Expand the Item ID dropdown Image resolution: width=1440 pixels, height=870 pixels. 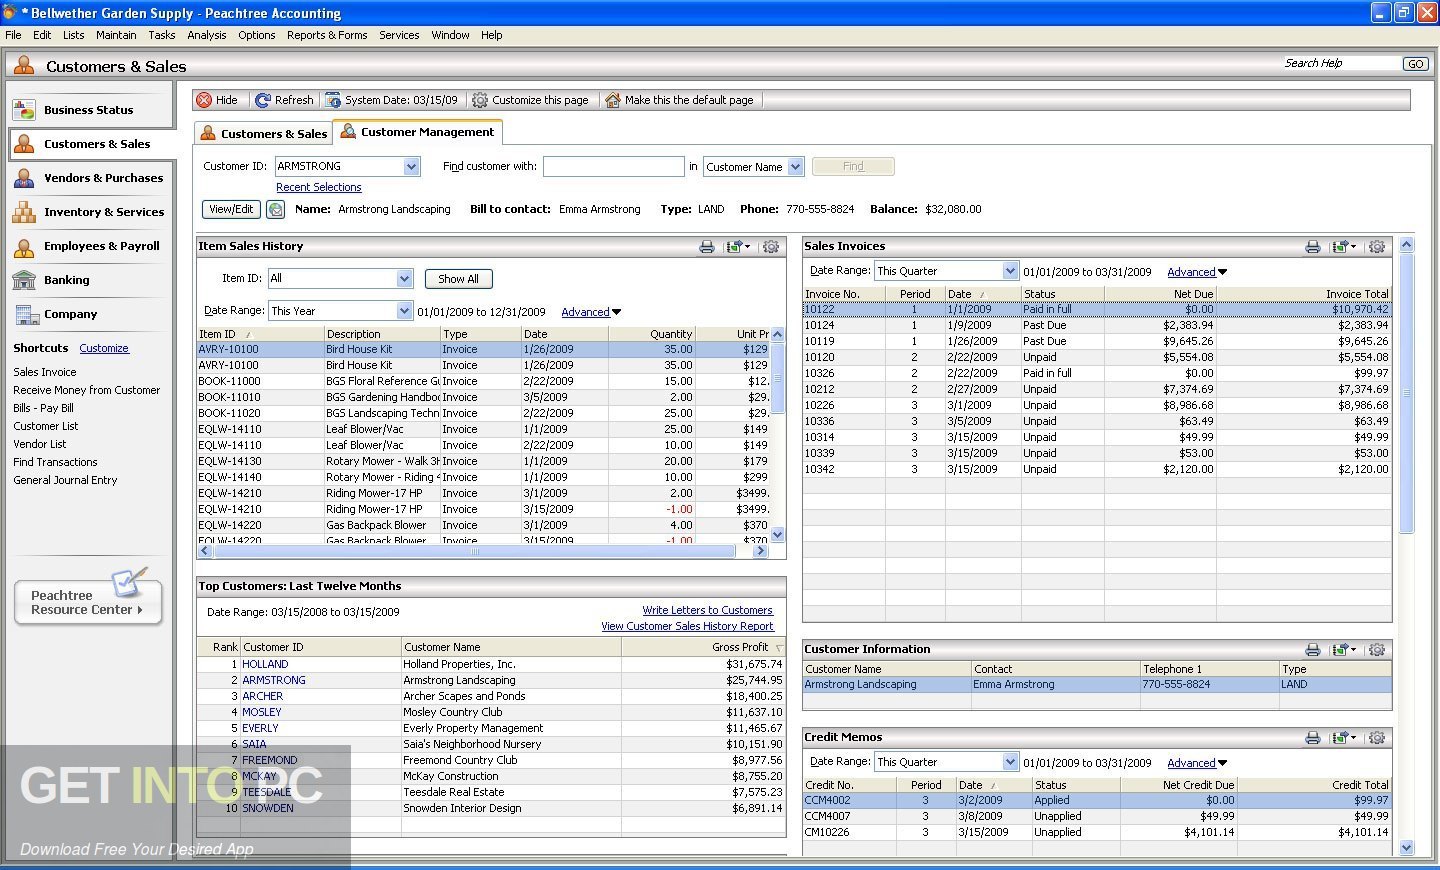(404, 279)
